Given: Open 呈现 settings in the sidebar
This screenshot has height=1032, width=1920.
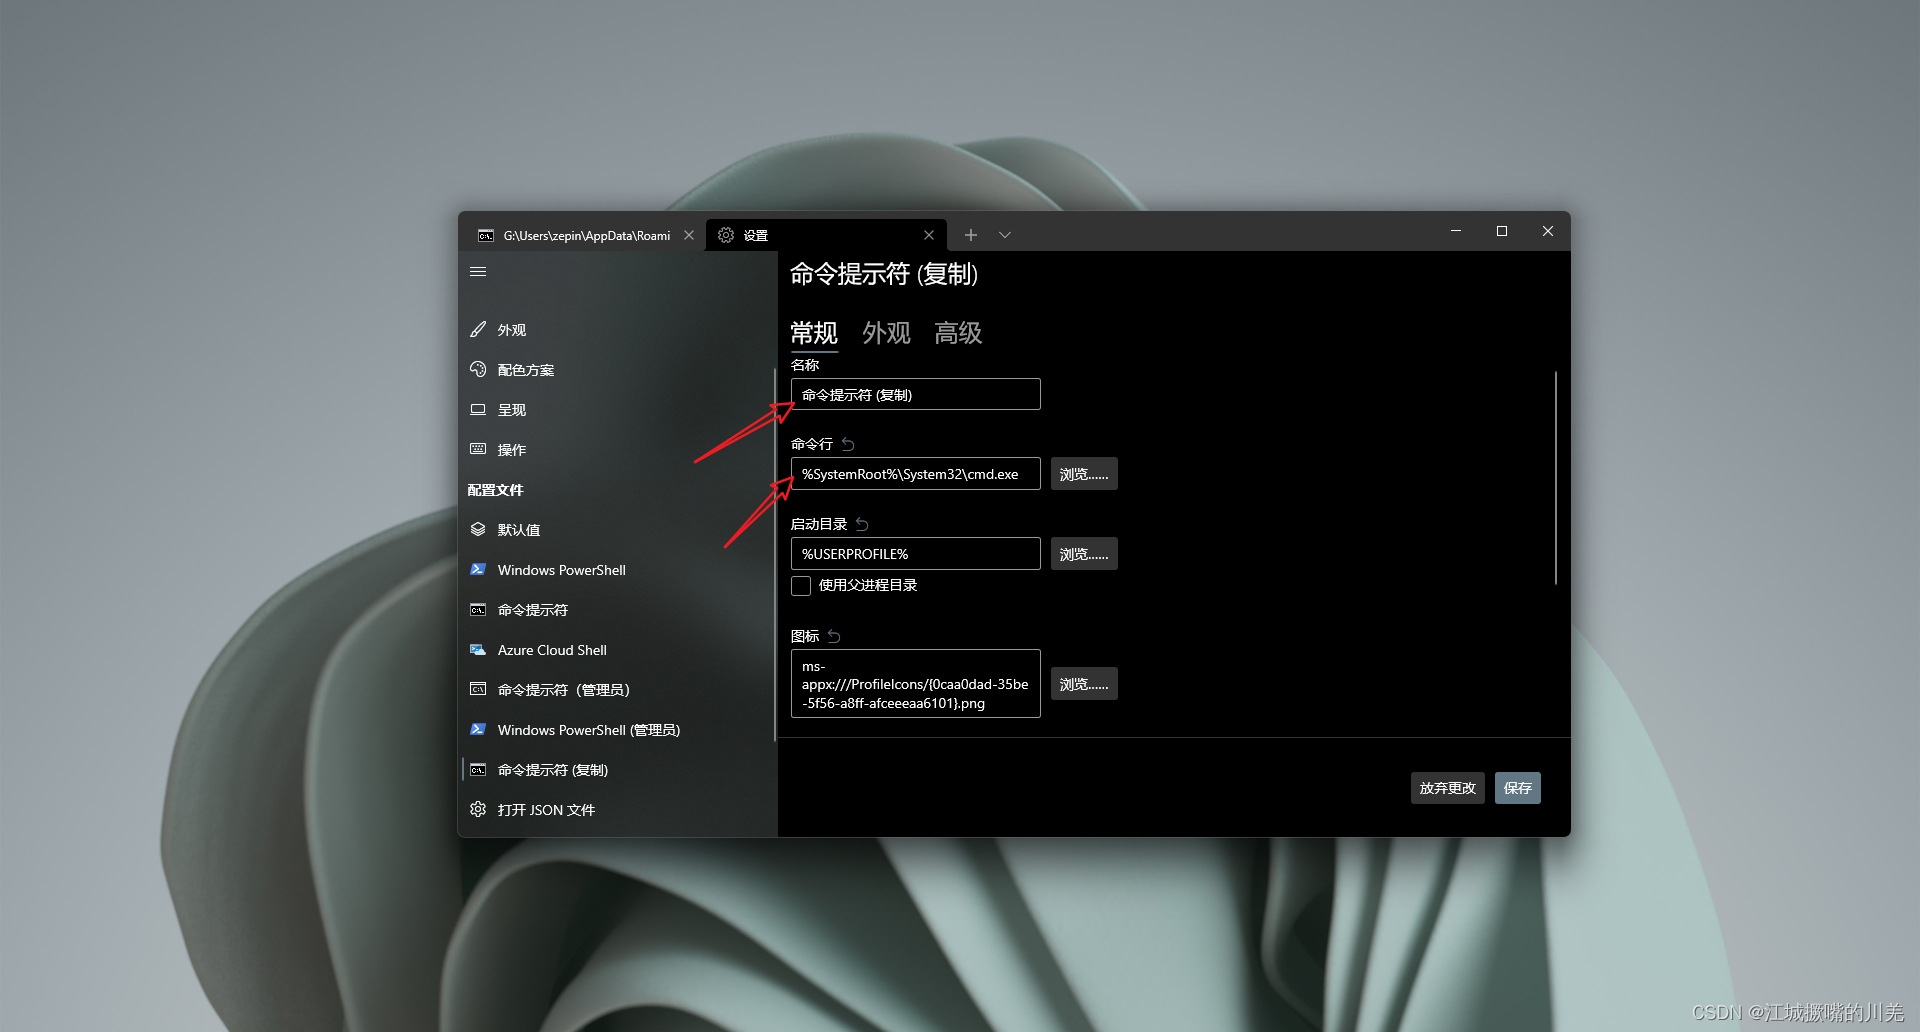Looking at the screenshot, I should tap(616, 410).
